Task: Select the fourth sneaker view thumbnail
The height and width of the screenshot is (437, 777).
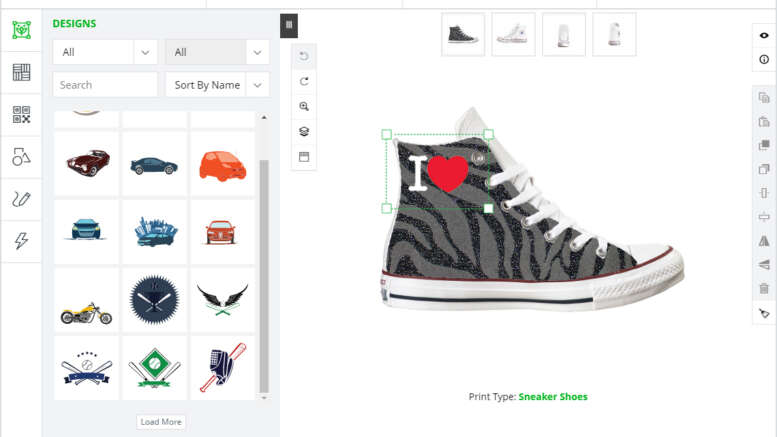Action: coord(614,35)
